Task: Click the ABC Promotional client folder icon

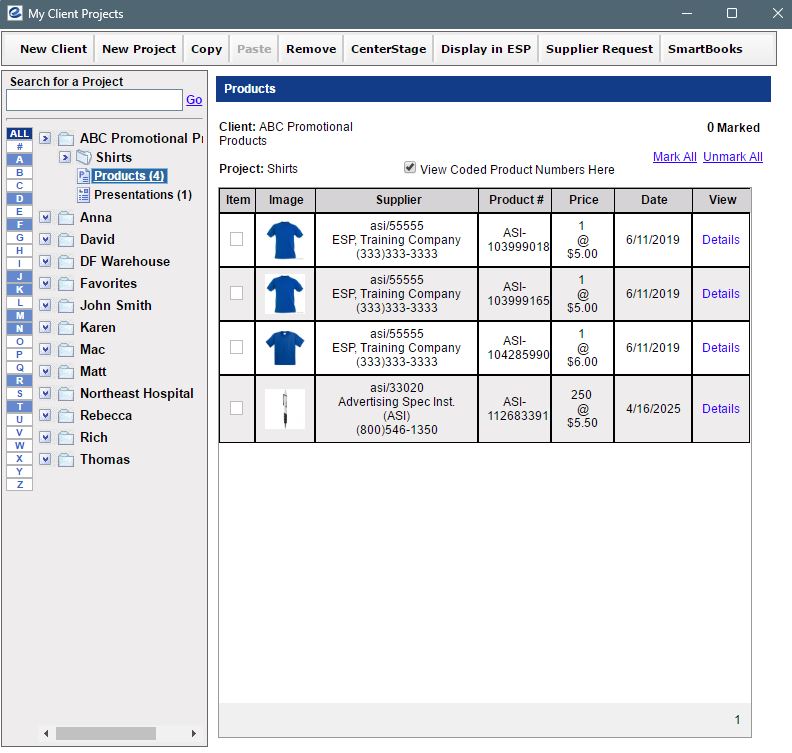Action: click(x=66, y=139)
